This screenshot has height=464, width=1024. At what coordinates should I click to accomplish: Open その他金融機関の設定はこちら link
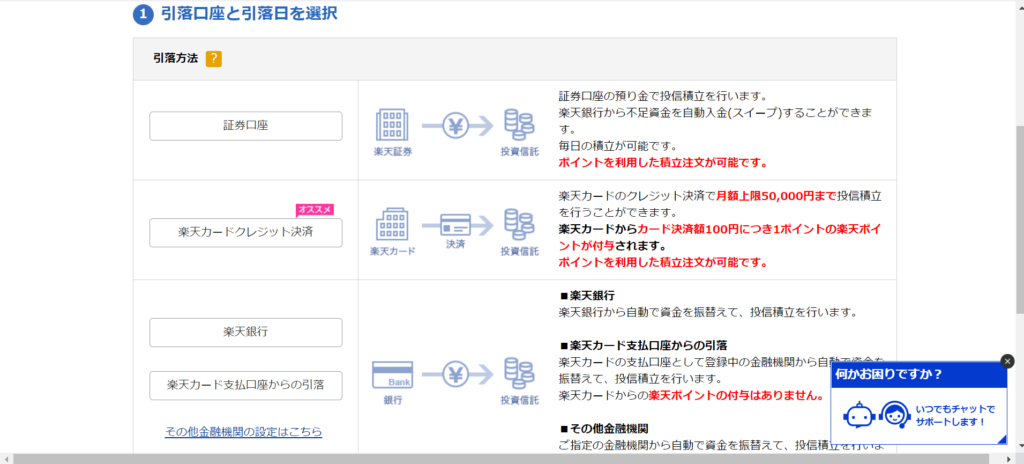tap(244, 432)
